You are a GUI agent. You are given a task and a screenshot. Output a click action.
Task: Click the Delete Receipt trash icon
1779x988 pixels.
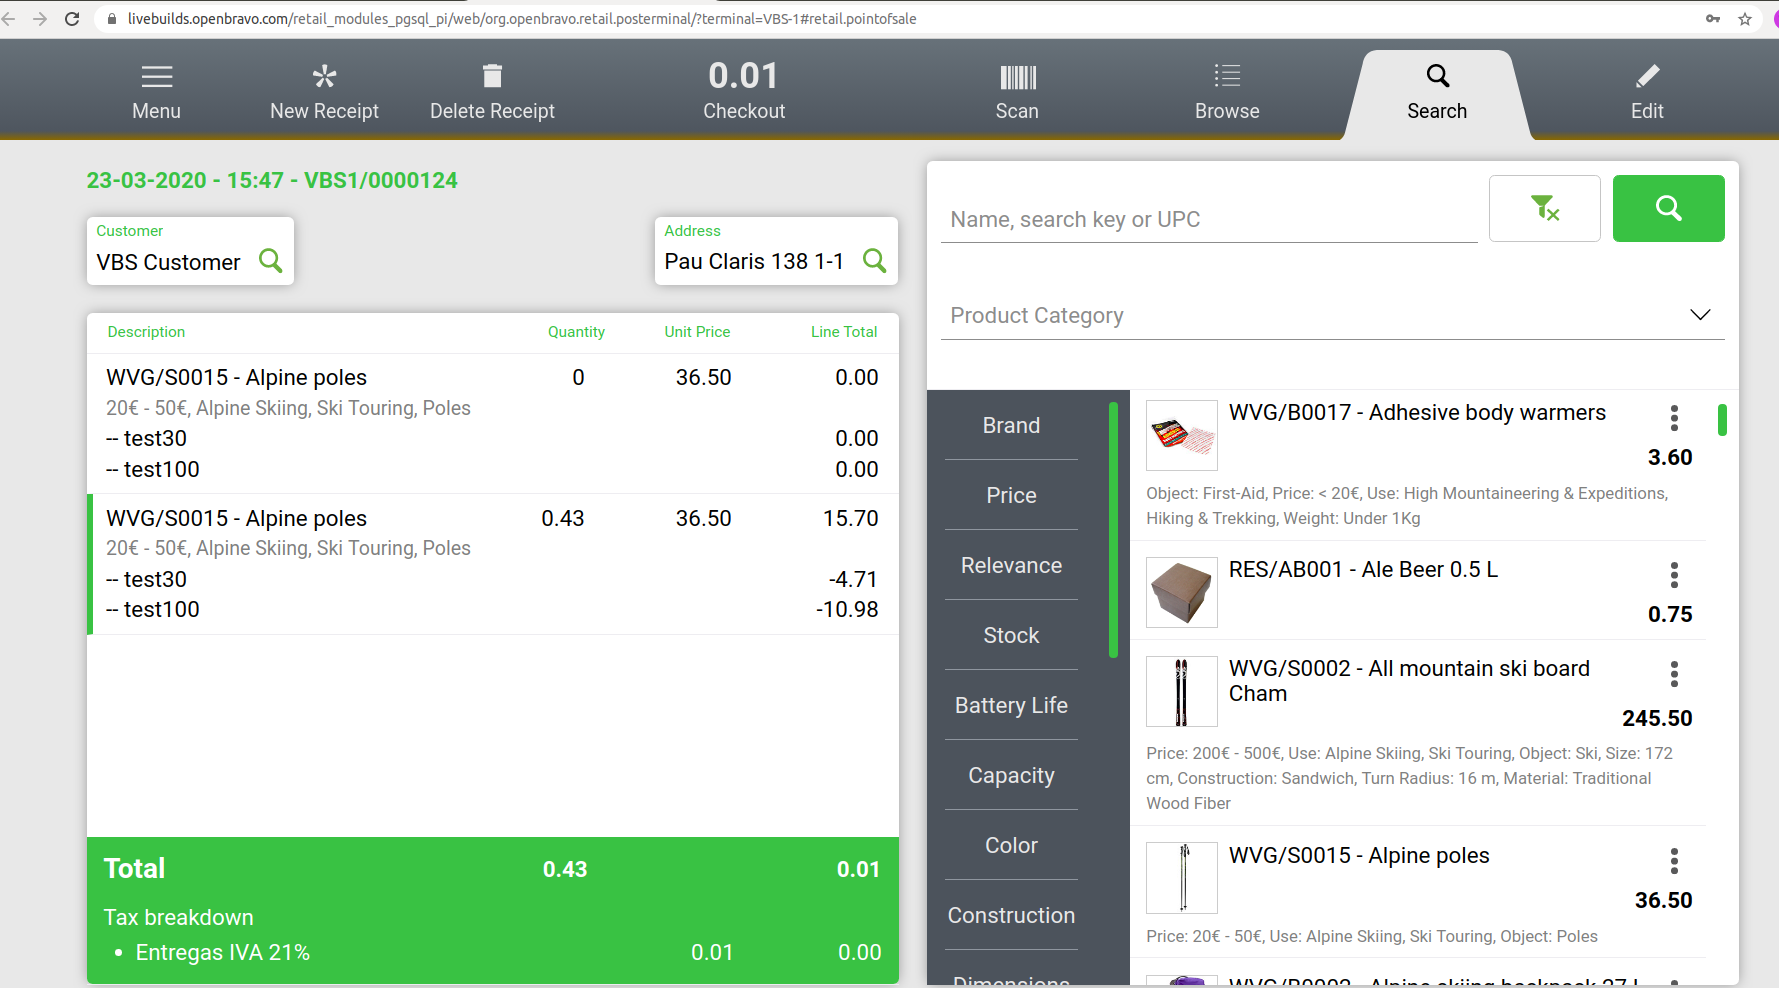[492, 76]
